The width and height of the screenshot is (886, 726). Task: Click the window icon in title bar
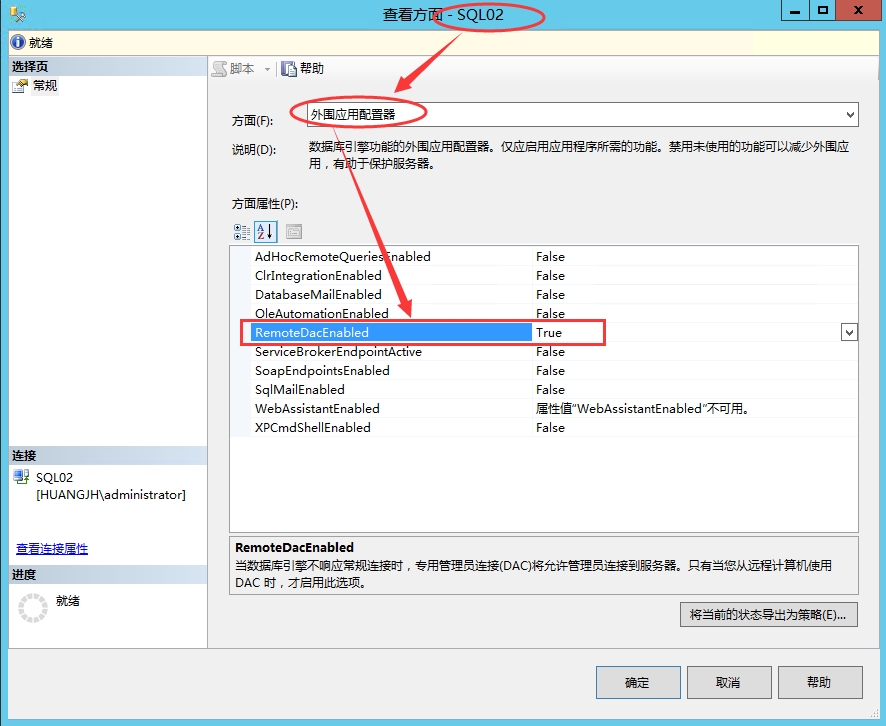(x=18, y=14)
